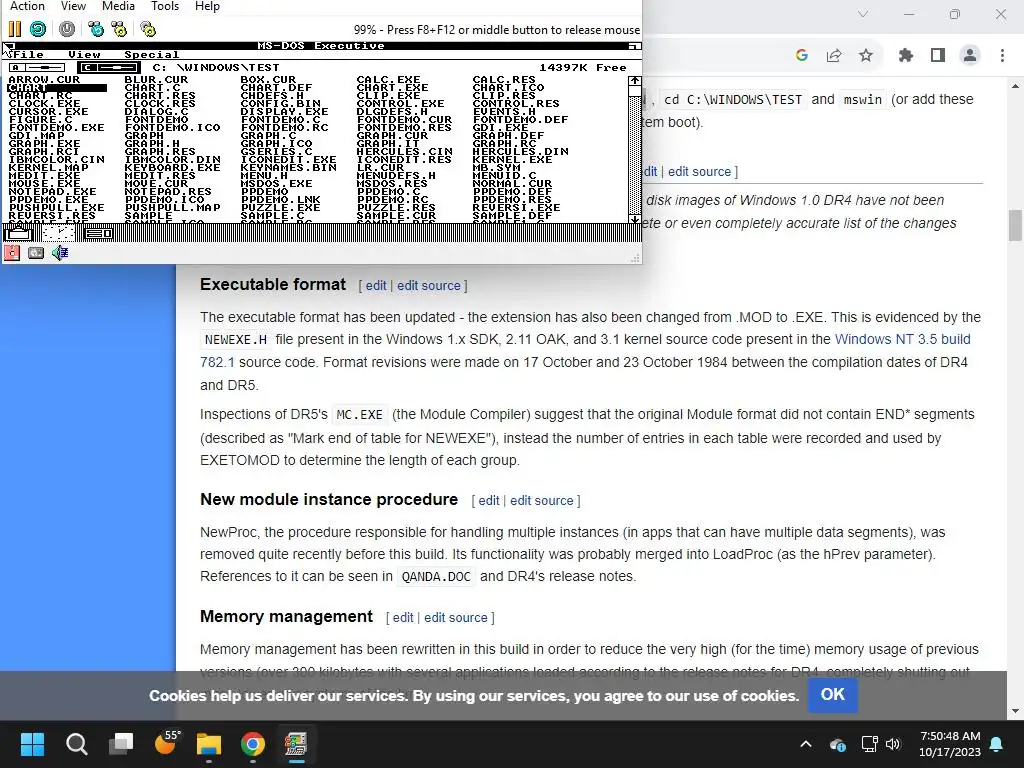Select drive A in MS-DOS Executive
Image resolution: width=1024 pixels, height=768 pixels.
[38, 67]
